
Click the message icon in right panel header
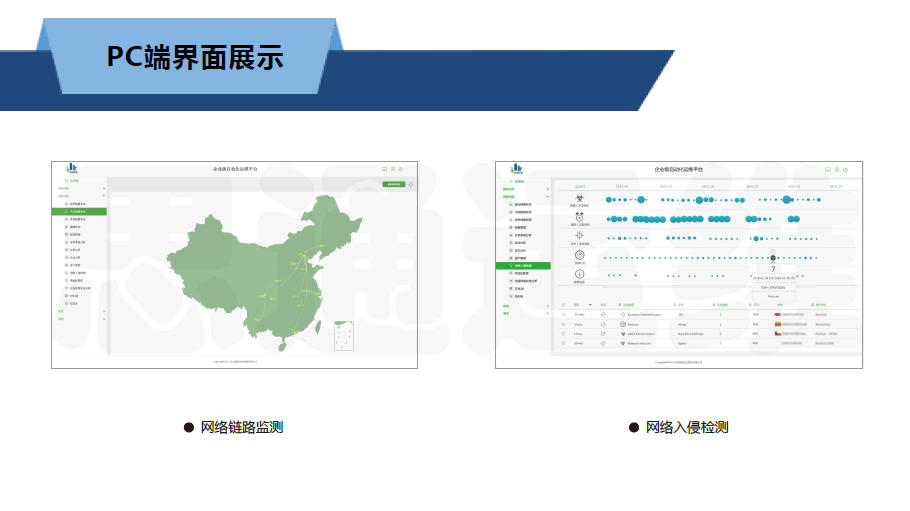pos(828,169)
